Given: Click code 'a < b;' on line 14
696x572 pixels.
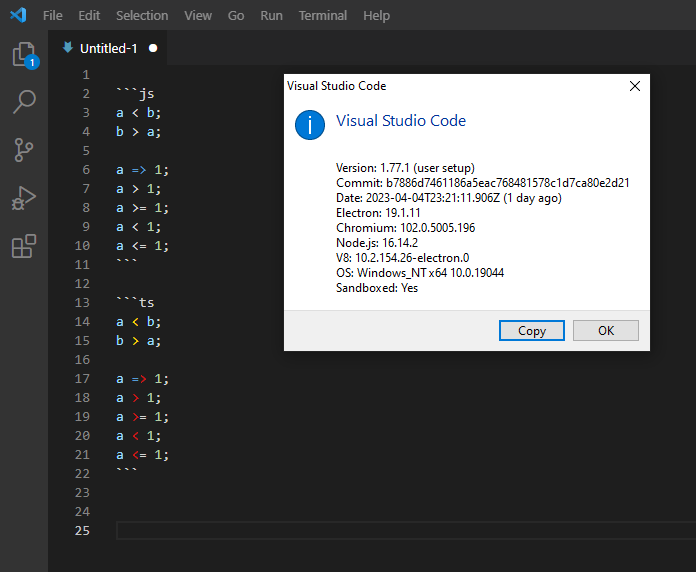Looking at the screenshot, I should (x=138, y=322).
